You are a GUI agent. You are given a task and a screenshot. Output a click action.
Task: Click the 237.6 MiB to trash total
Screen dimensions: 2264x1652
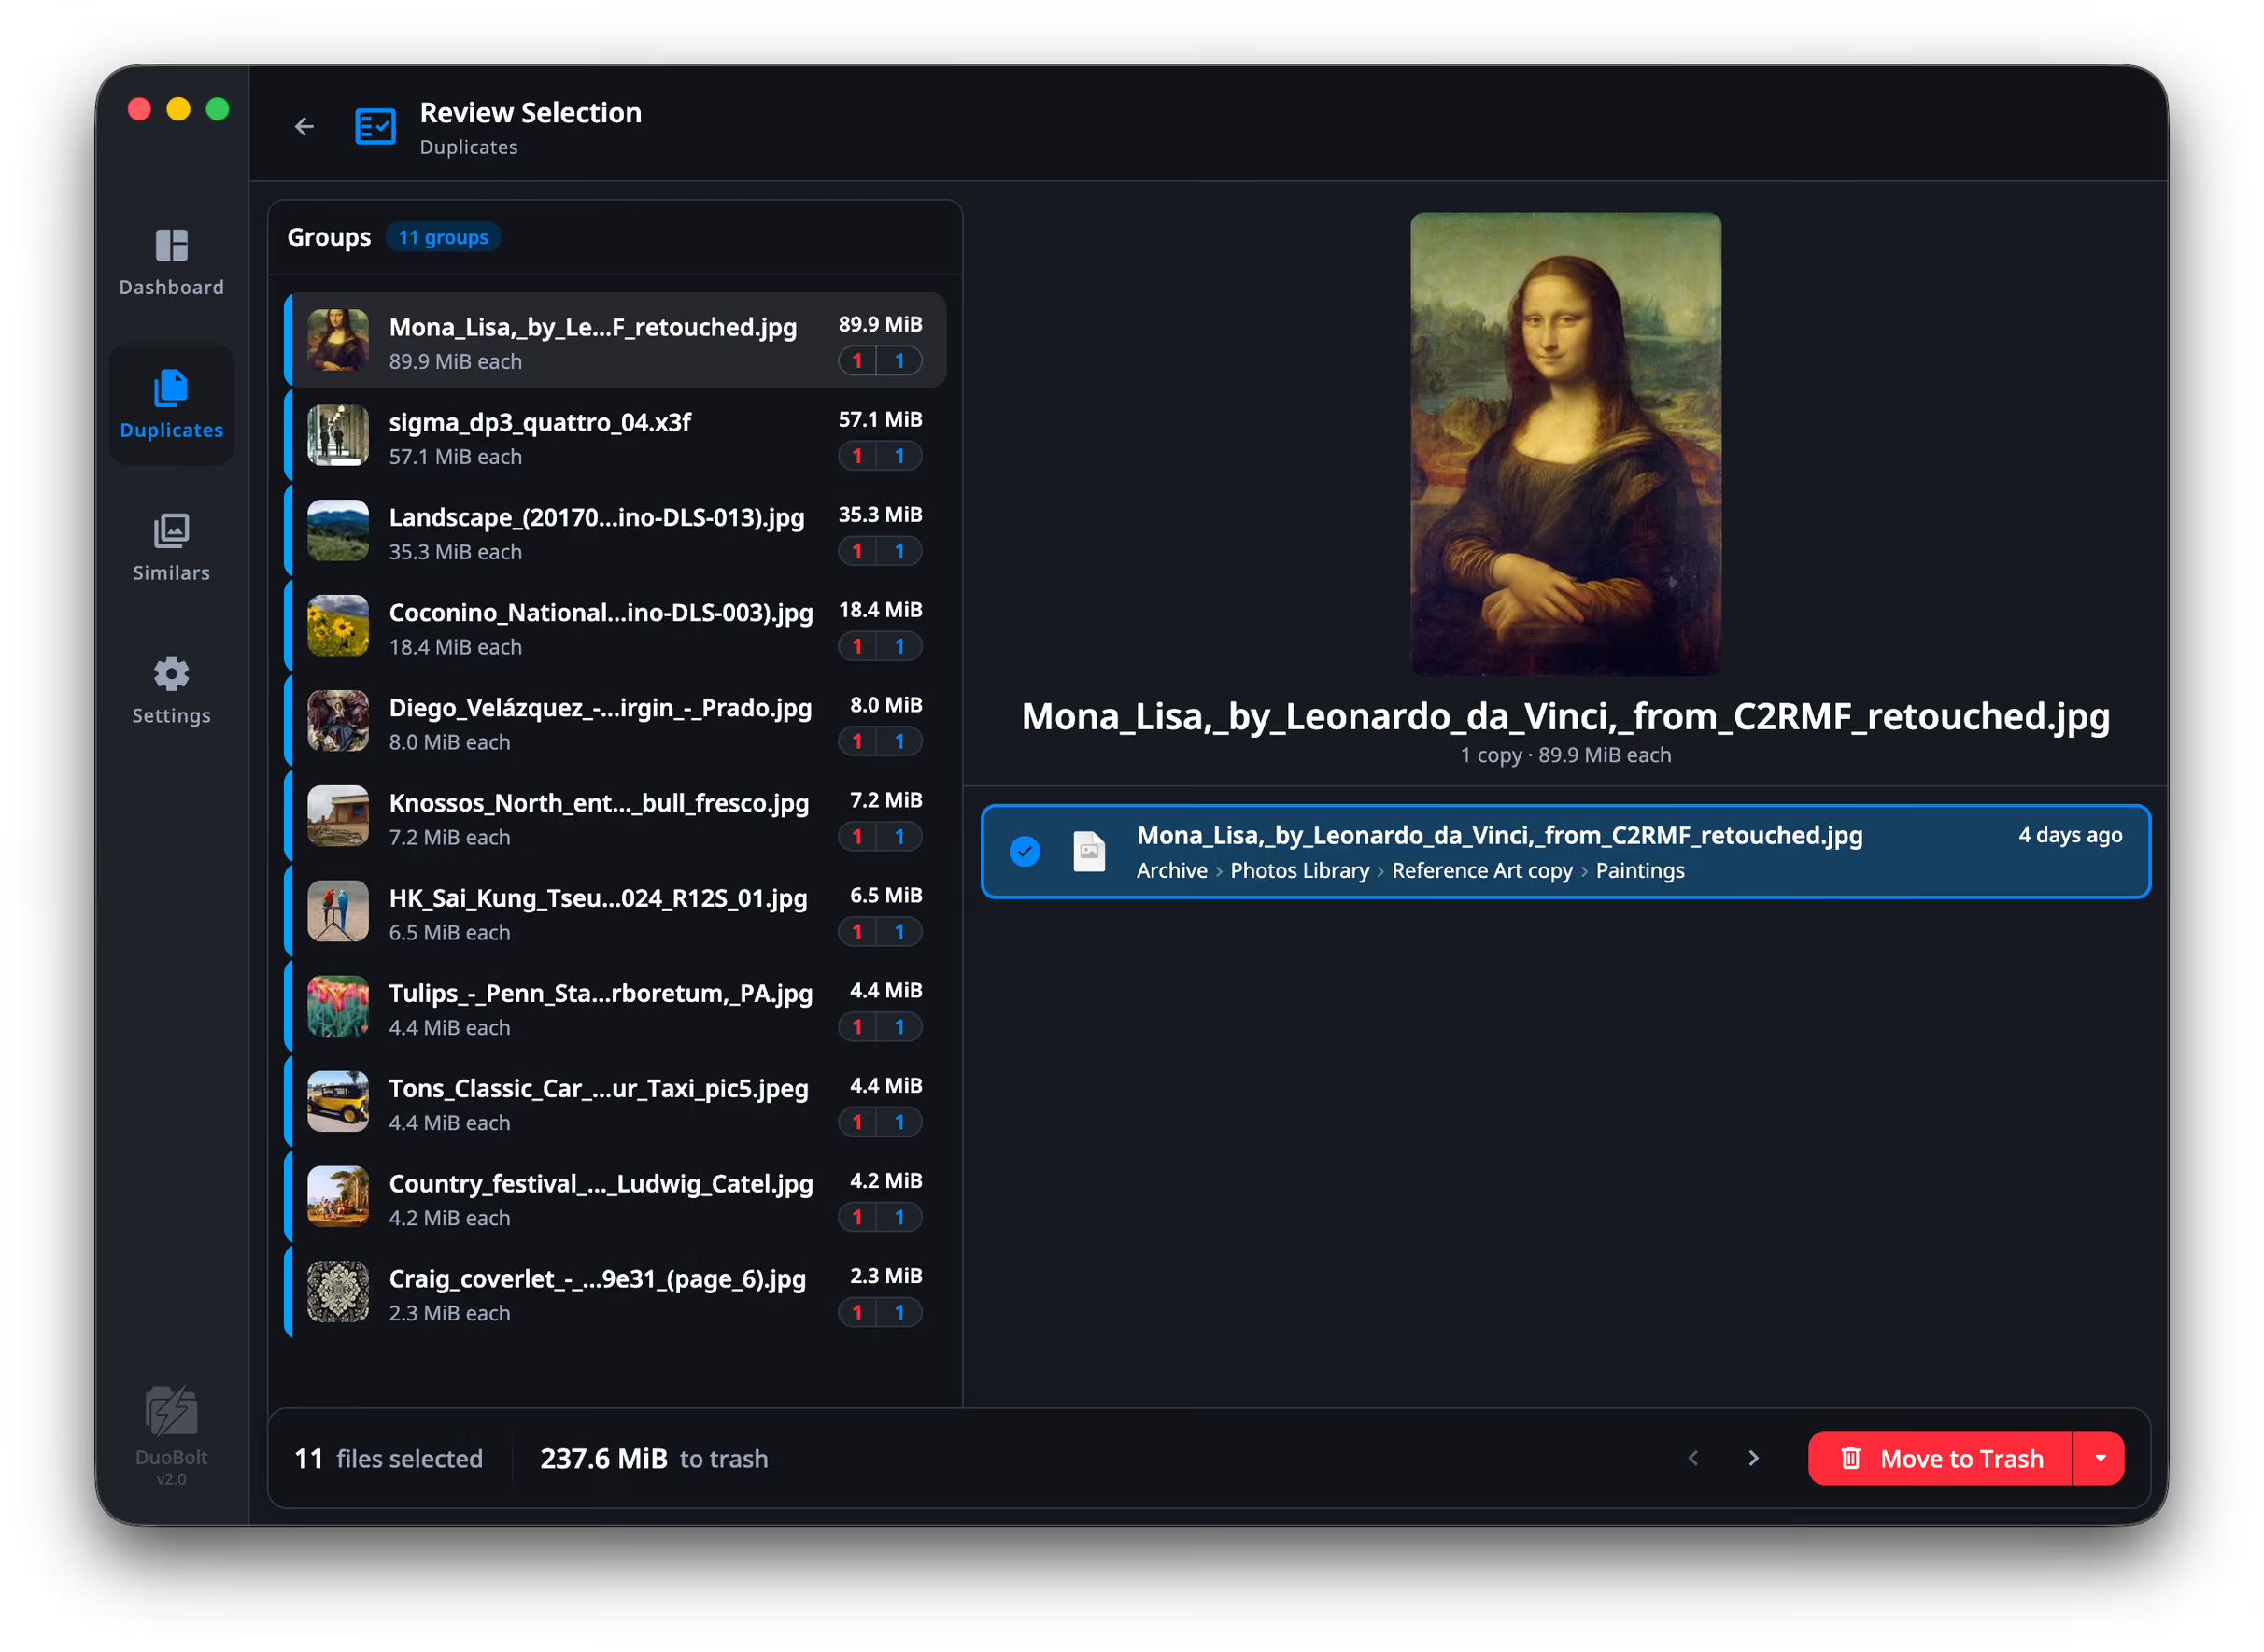654,1459
